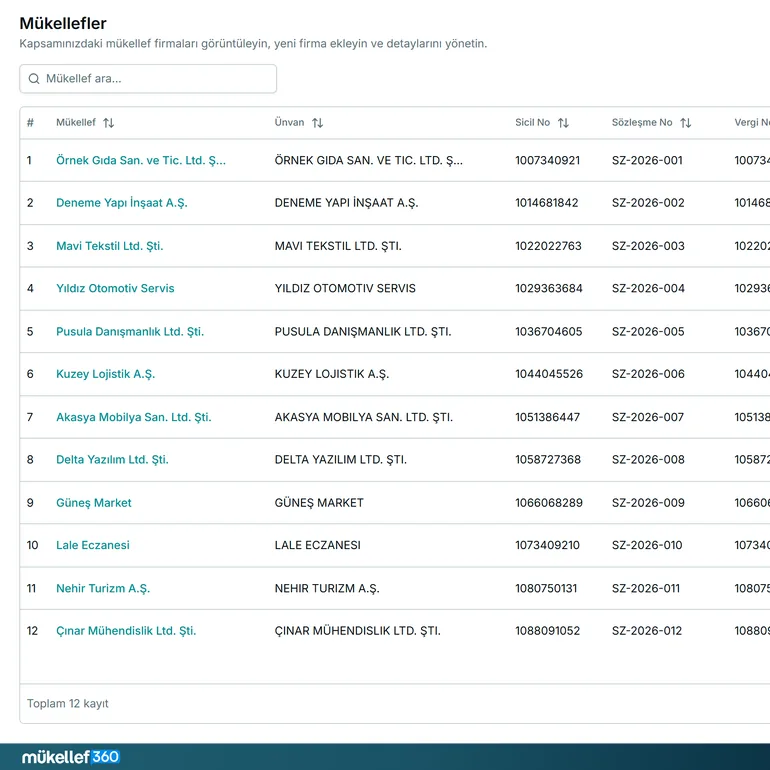Open Çınar Mühendislik Ltd. Şti. link
This screenshot has width=770, height=770.
[126, 631]
